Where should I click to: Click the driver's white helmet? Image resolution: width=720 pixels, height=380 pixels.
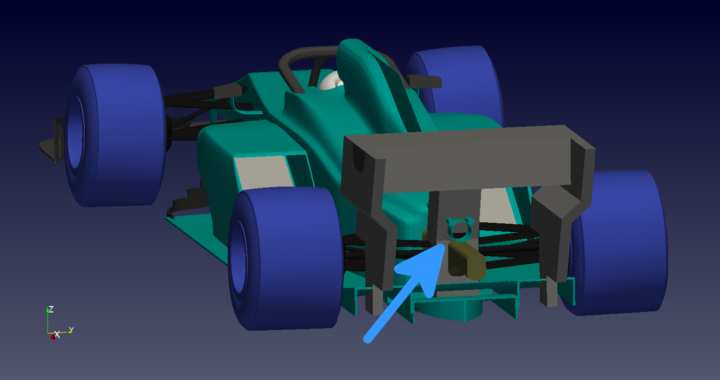[331, 82]
